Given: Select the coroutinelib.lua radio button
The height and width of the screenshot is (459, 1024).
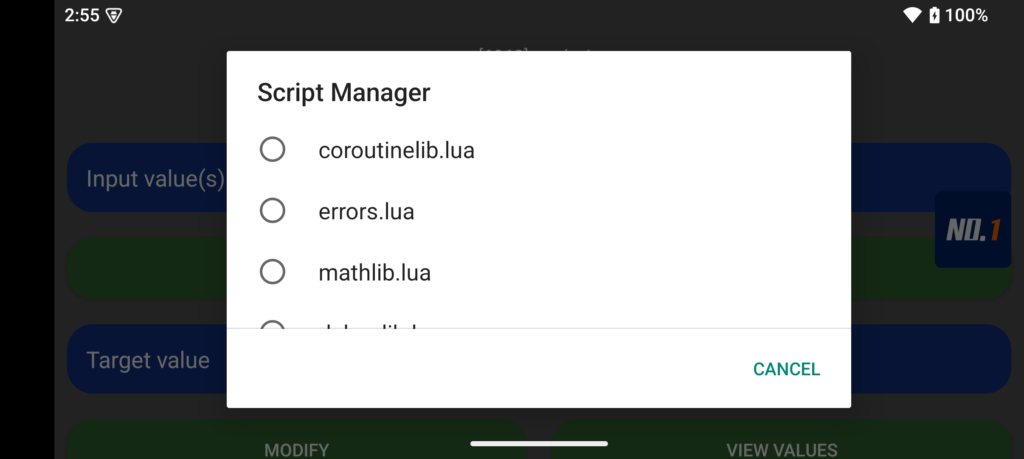Looking at the screenshot, I should pos(272,150).
